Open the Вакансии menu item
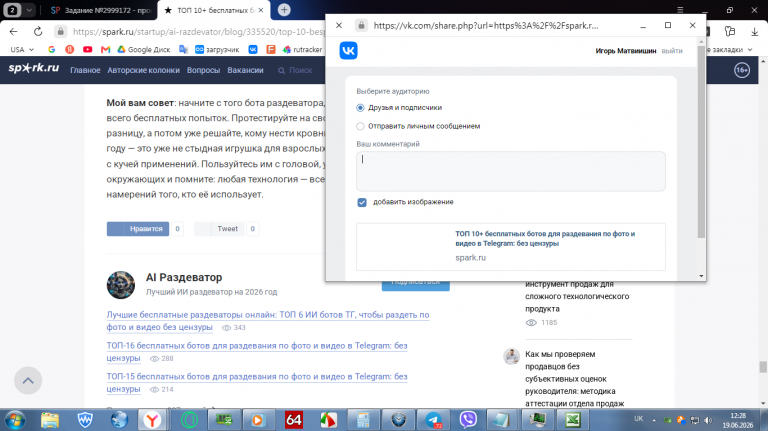768x431 pixels. (x=245, y=70)
